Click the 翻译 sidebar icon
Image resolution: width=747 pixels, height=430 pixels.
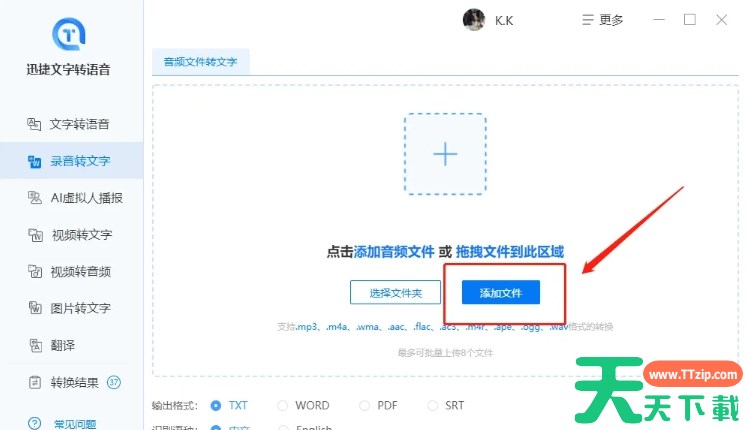point(35,345)
